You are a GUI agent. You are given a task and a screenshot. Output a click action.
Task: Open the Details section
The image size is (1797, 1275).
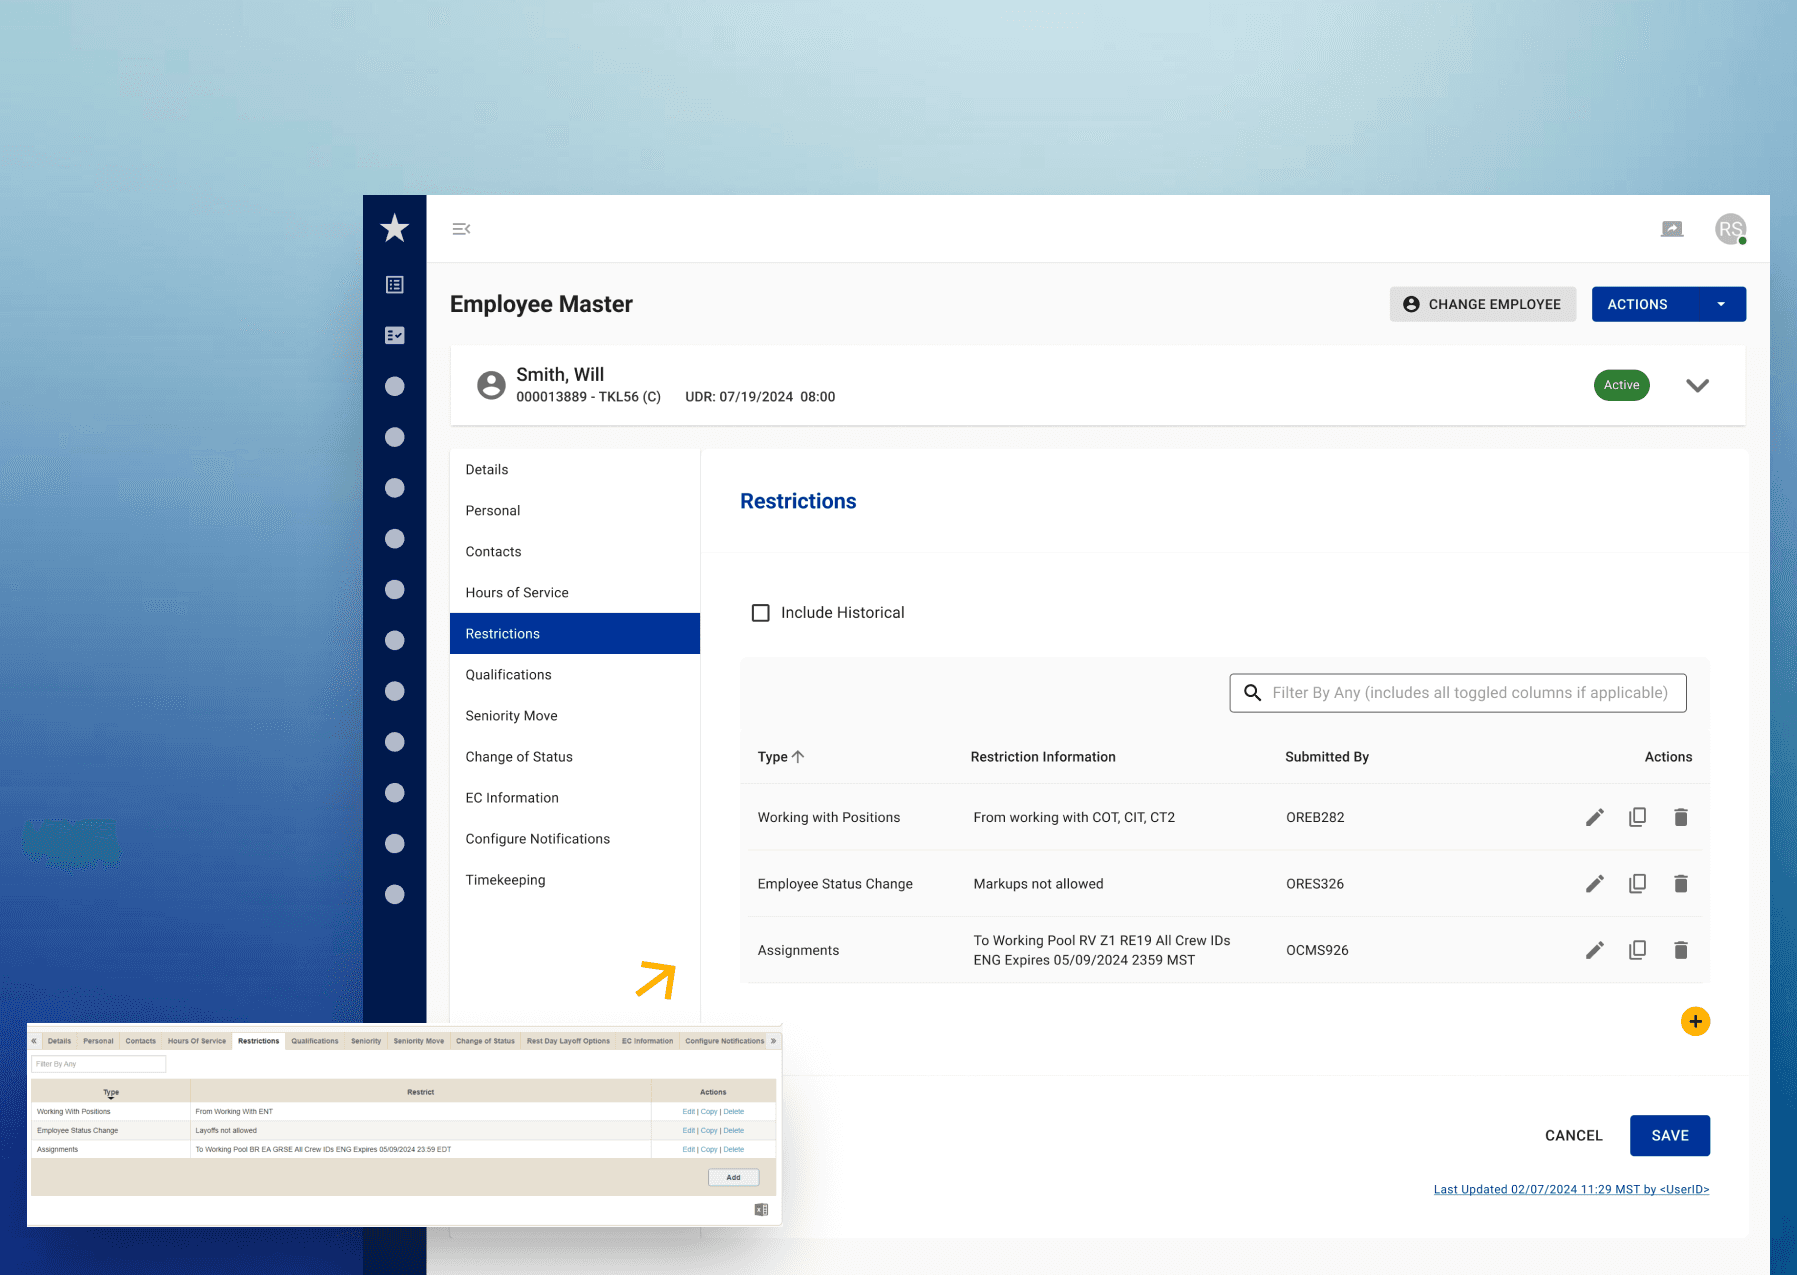575,469
